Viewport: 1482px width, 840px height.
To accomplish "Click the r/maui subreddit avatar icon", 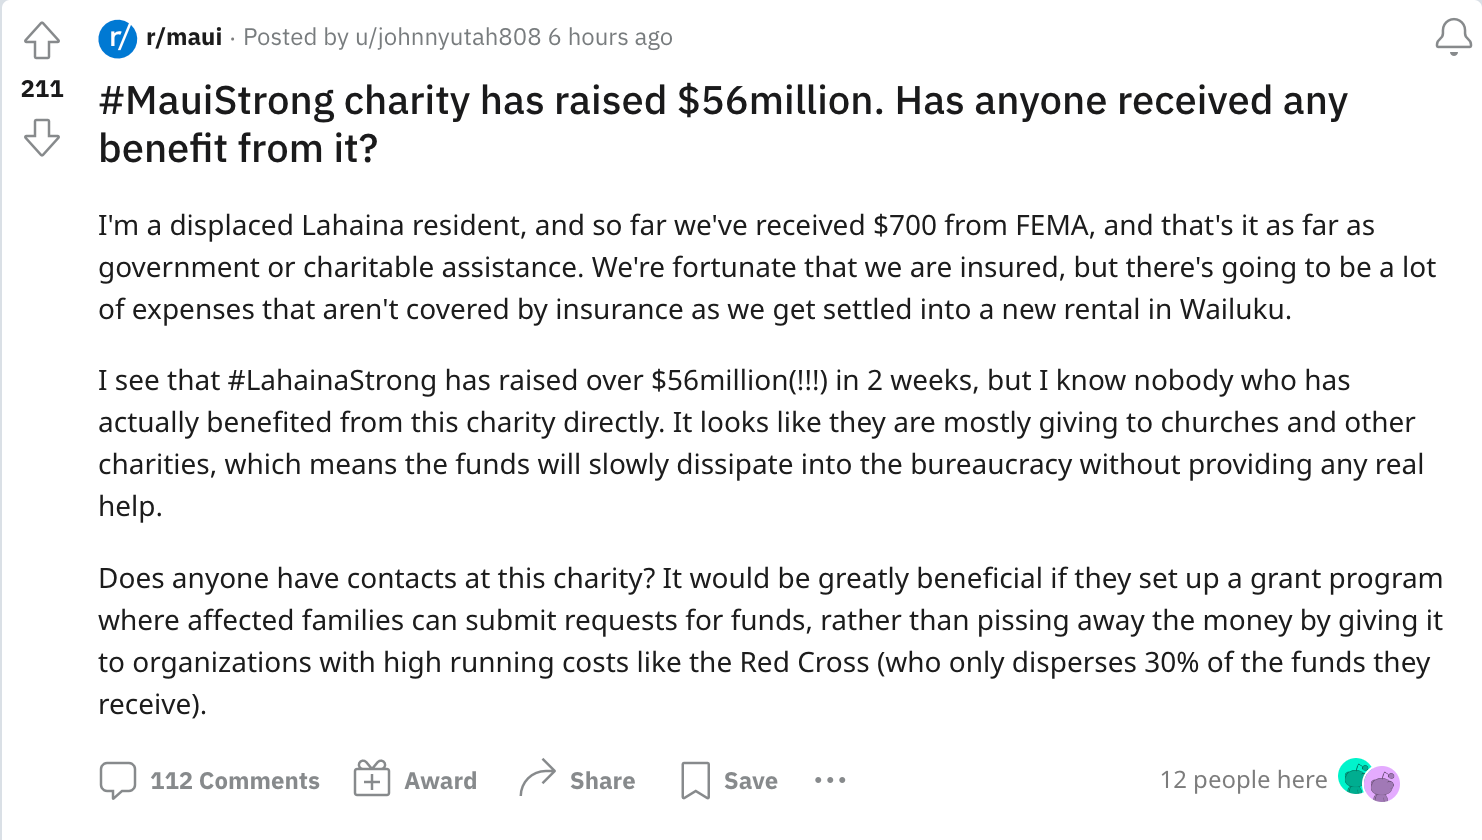I will 117,38.
